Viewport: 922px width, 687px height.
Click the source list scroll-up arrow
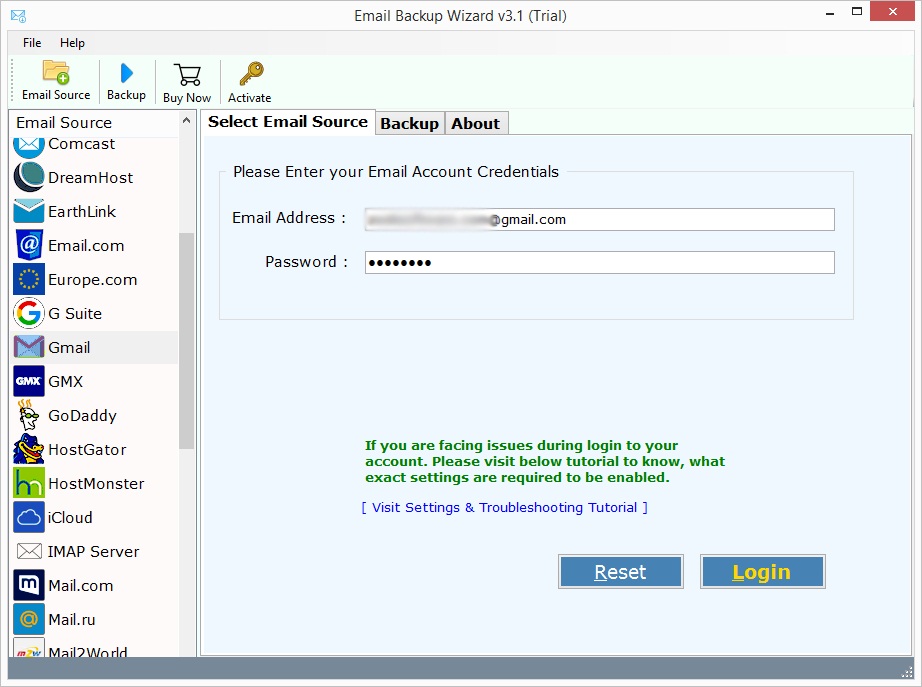(186, 121)
